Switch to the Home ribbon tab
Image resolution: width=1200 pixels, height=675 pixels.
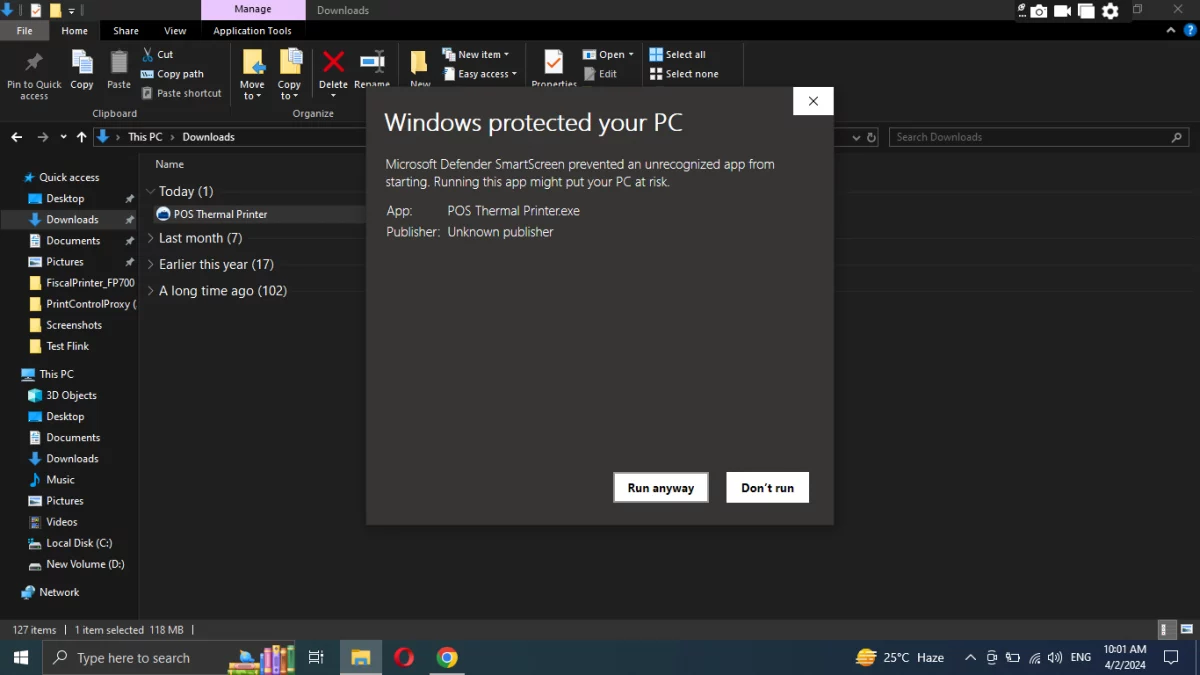(75, 31)
